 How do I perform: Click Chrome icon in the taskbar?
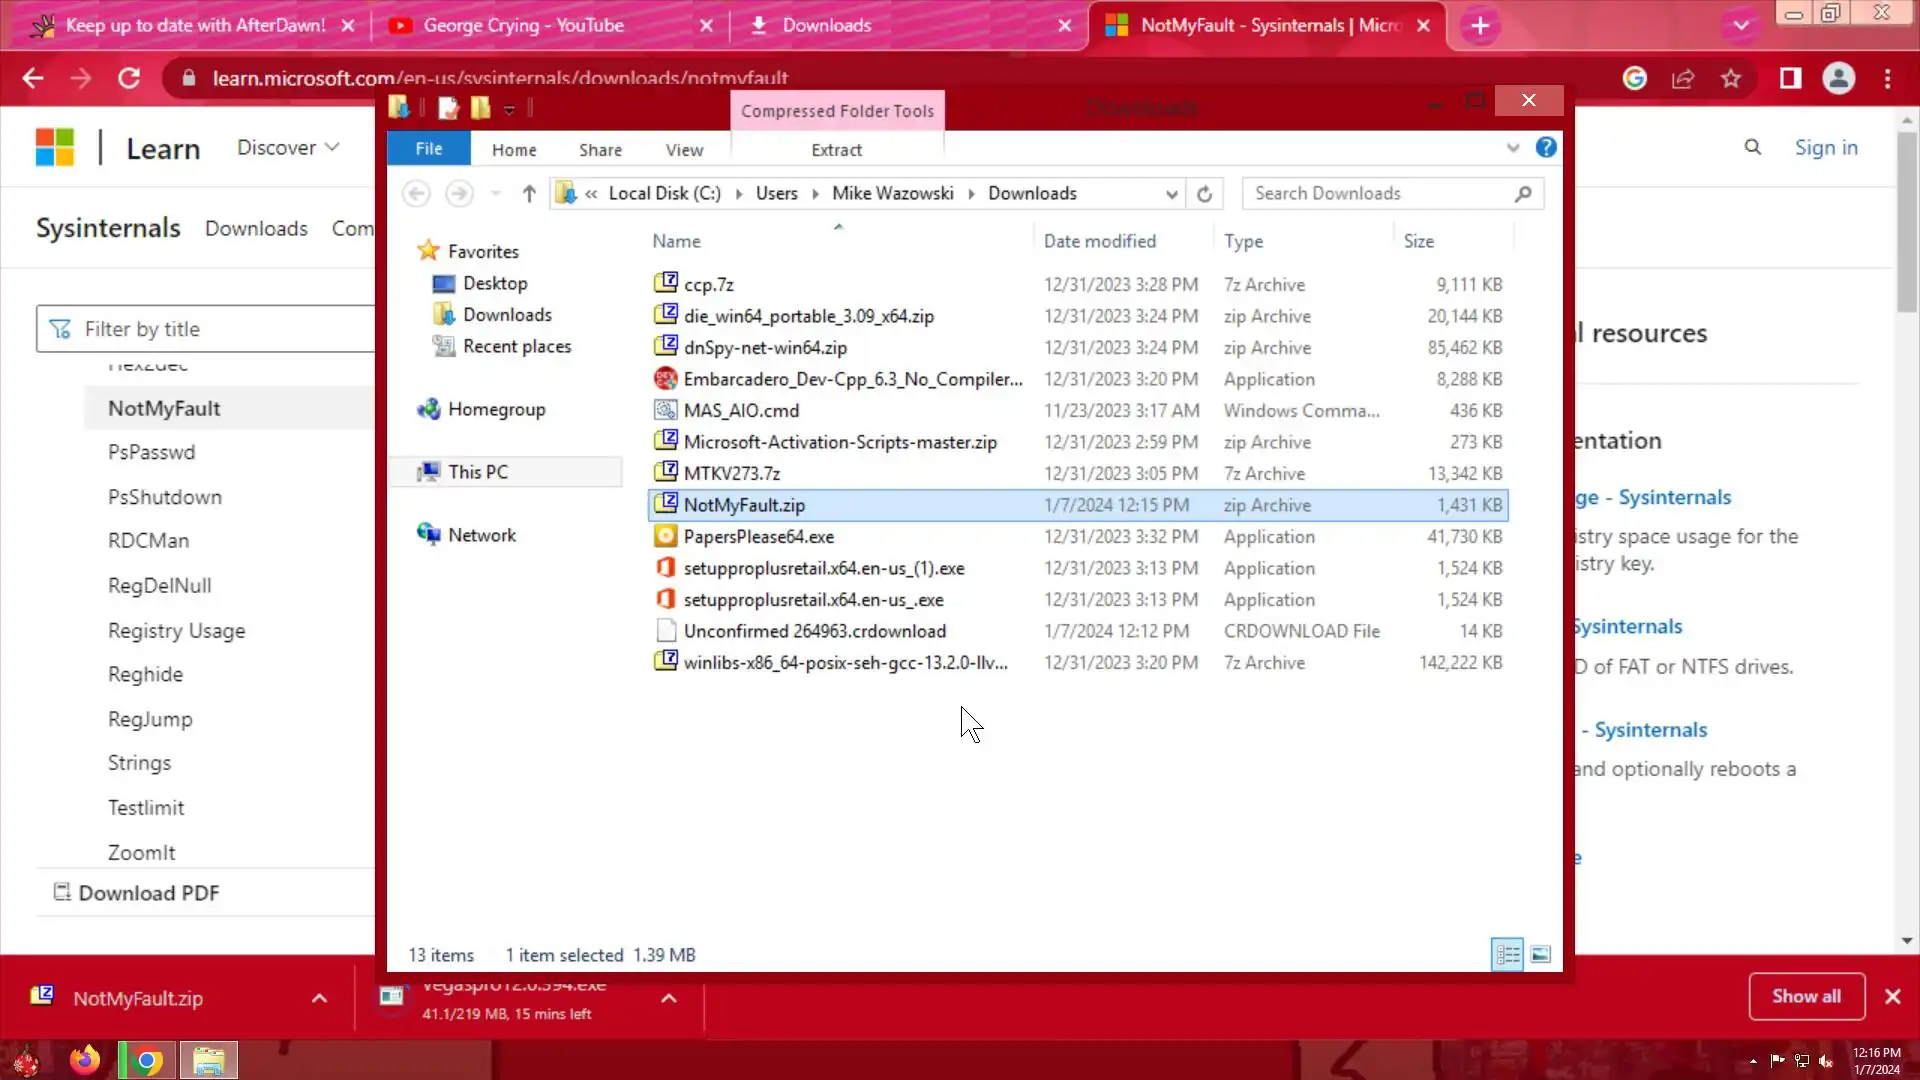(147, 1060)
